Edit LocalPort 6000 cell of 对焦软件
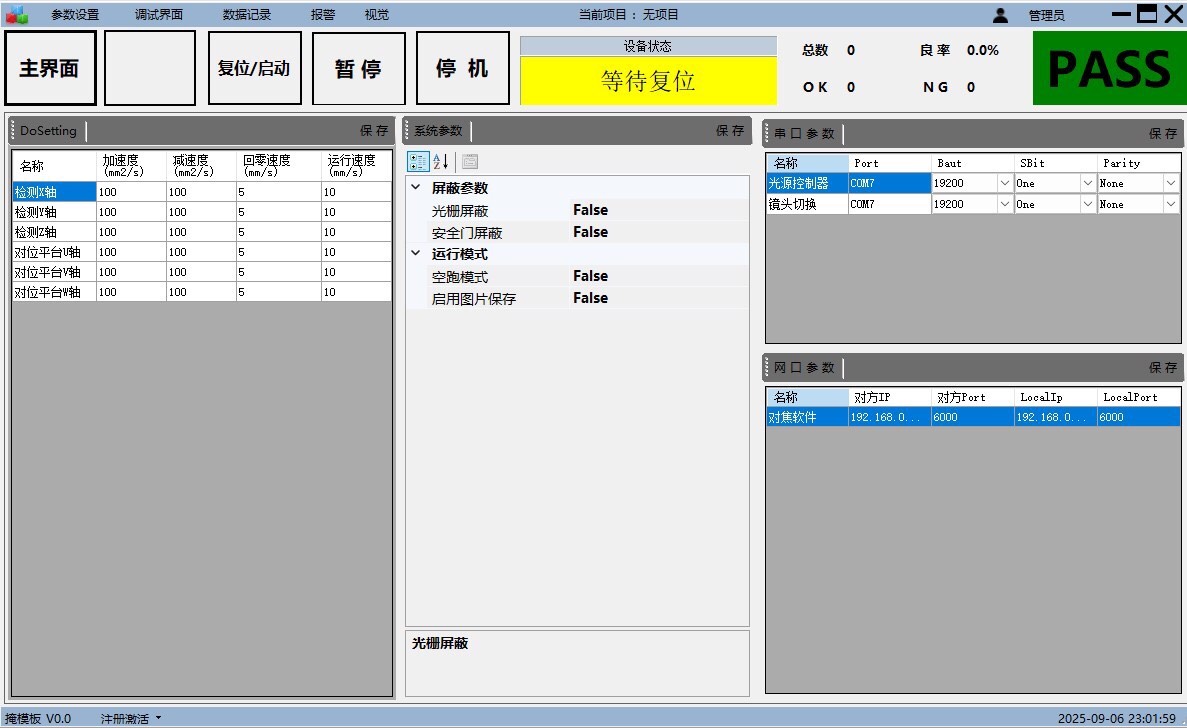The width and height of the screenshot is (1187, 728). (1139, 417)
